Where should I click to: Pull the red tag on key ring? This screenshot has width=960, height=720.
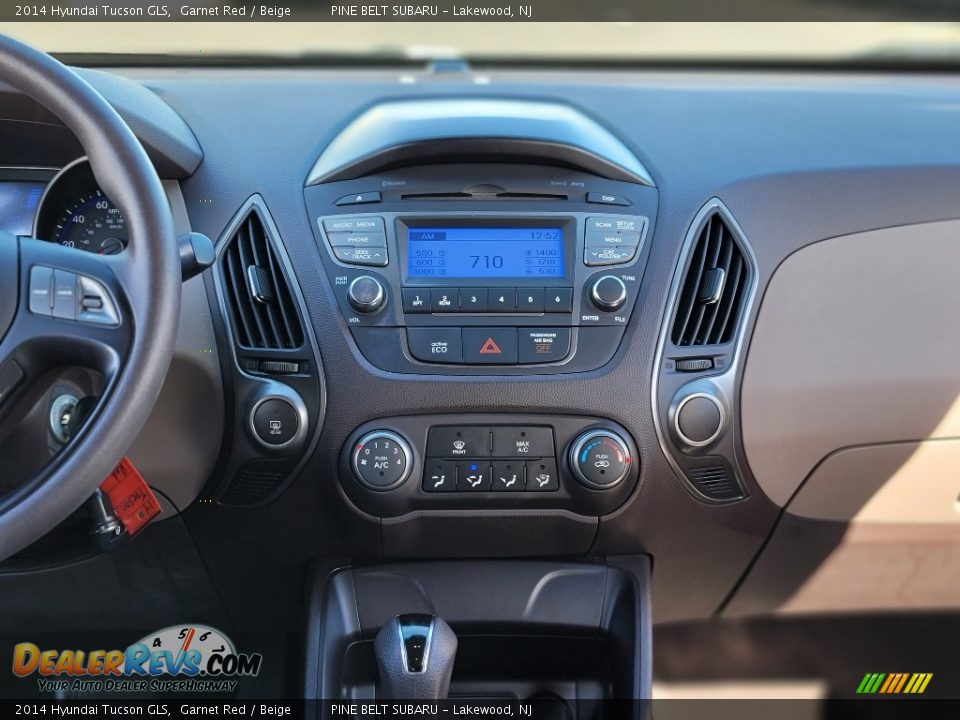130,496
